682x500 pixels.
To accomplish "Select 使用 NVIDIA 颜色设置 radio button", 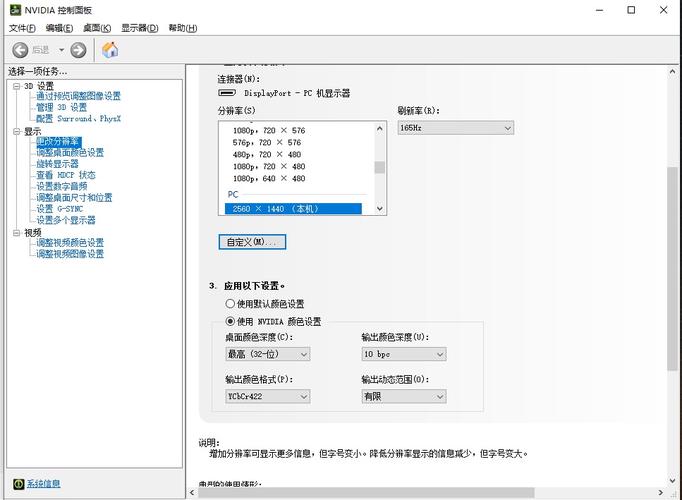I will (x=230, y=321).
